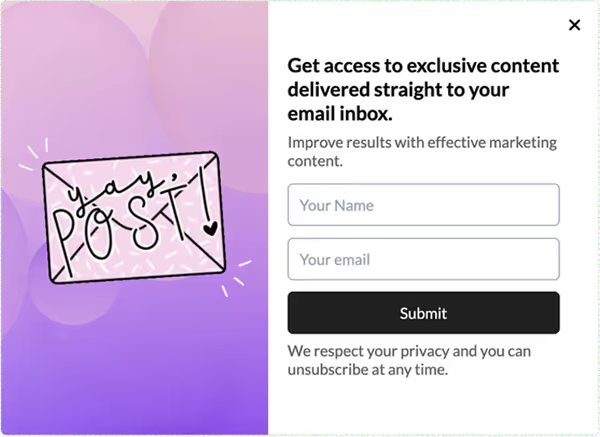The width and height of the screenshot is (600, 437).
Task: Click the "email inbox." line of the headline
Action: pyautogui.click(x=339, y=113)
